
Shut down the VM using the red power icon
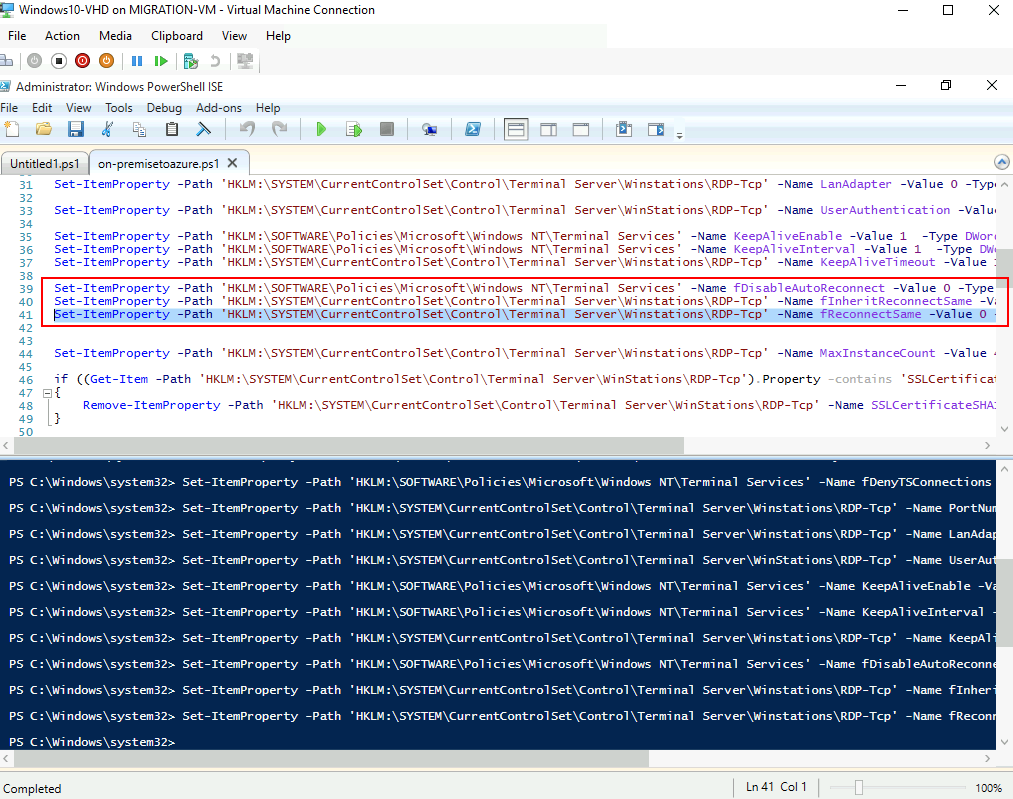[83, 61]
